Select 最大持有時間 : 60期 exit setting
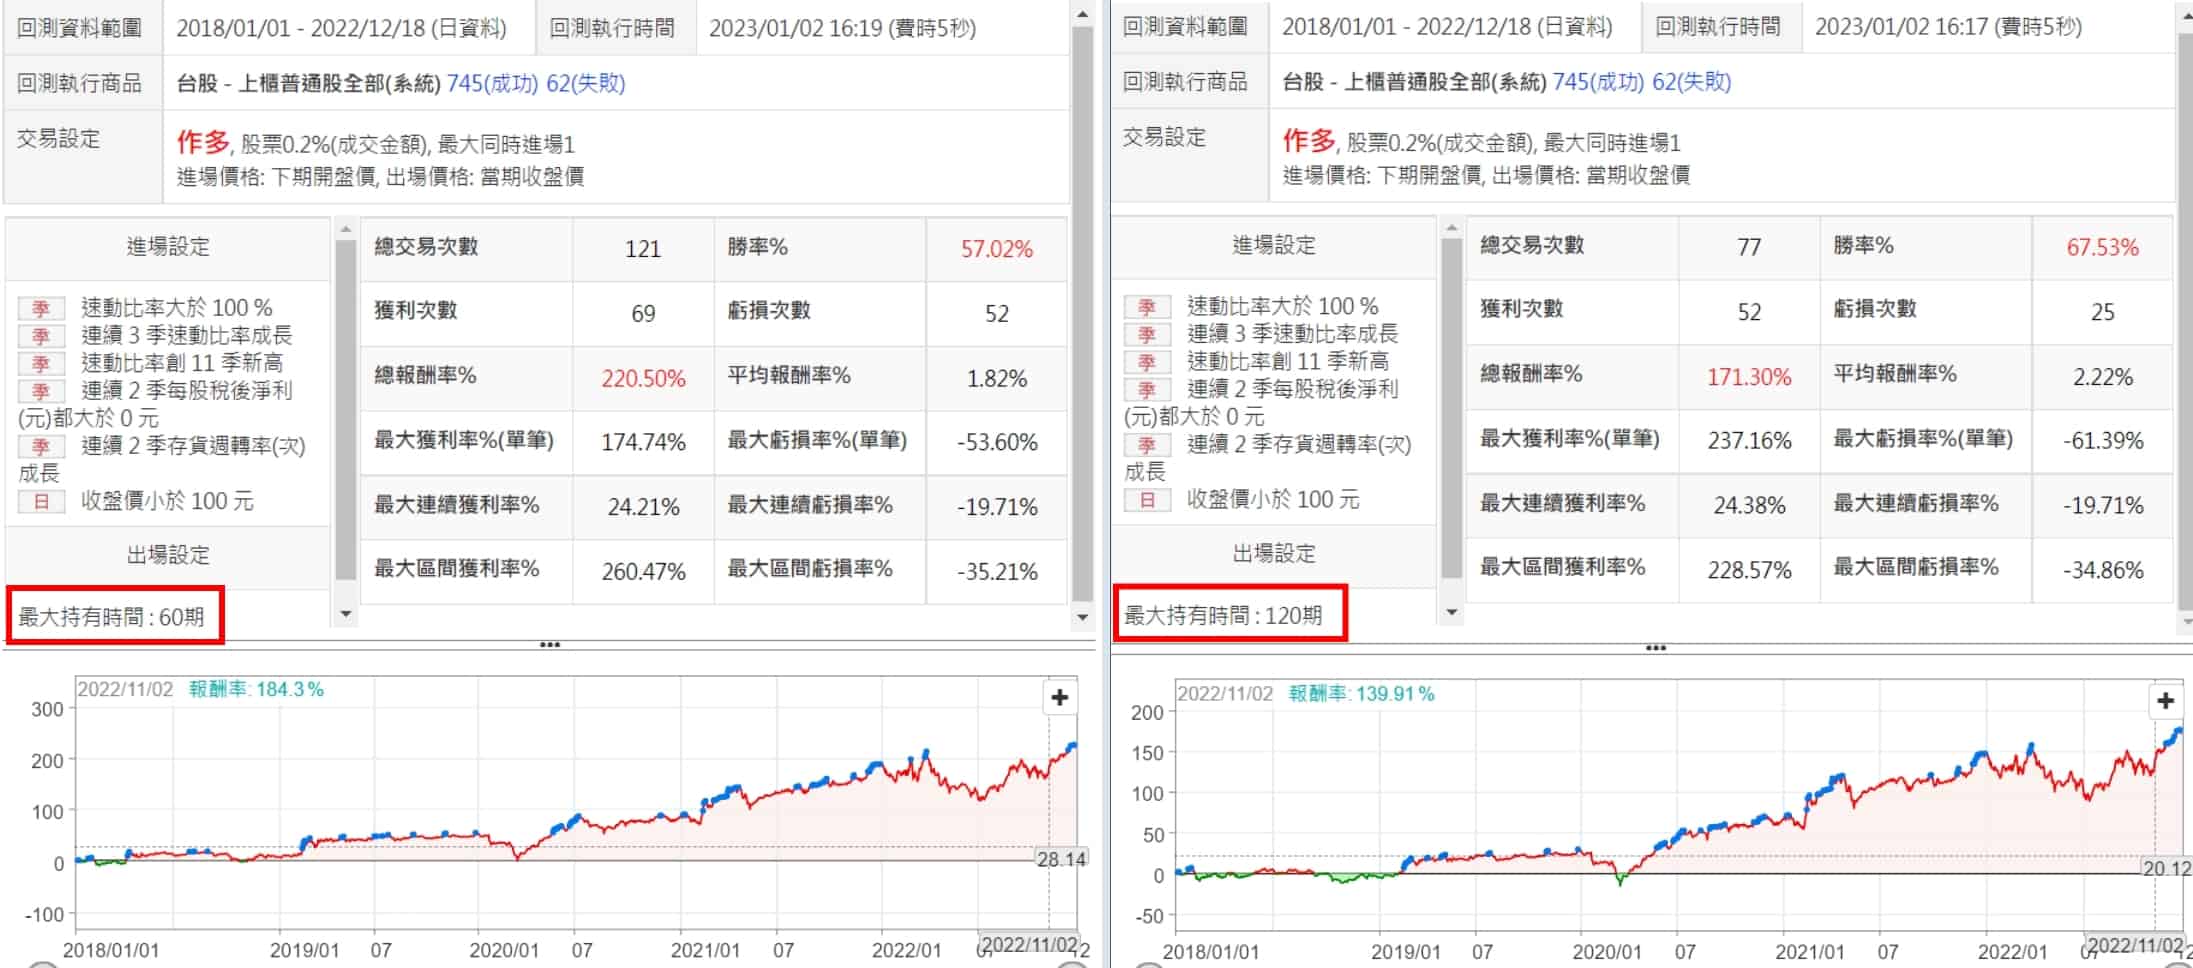 [x=111, y=616]
